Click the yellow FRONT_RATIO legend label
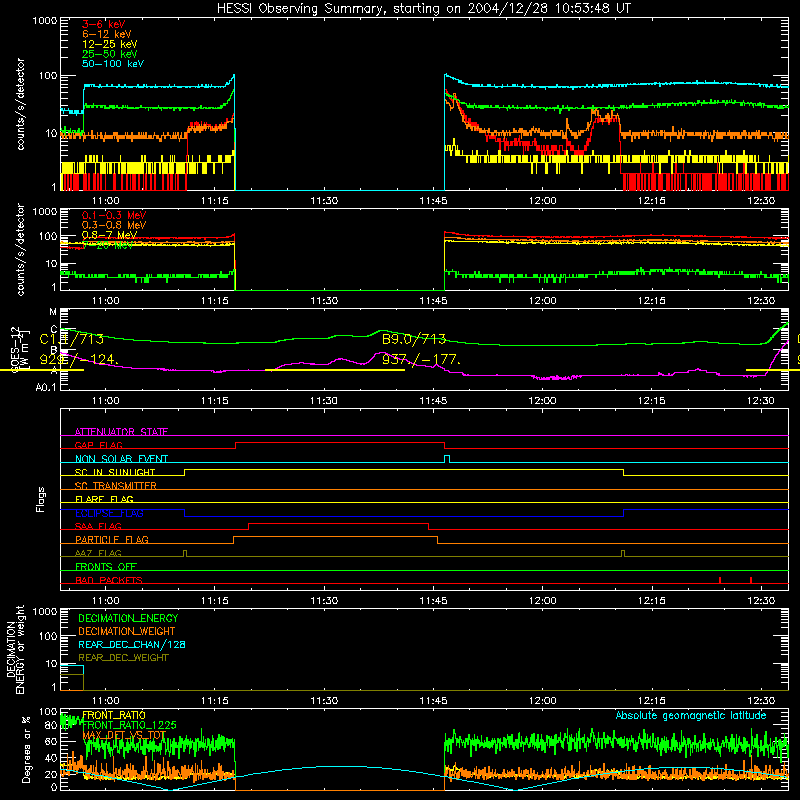Image resolution: width=800 pixels, height=800 pixels. (x=114, y=715)
